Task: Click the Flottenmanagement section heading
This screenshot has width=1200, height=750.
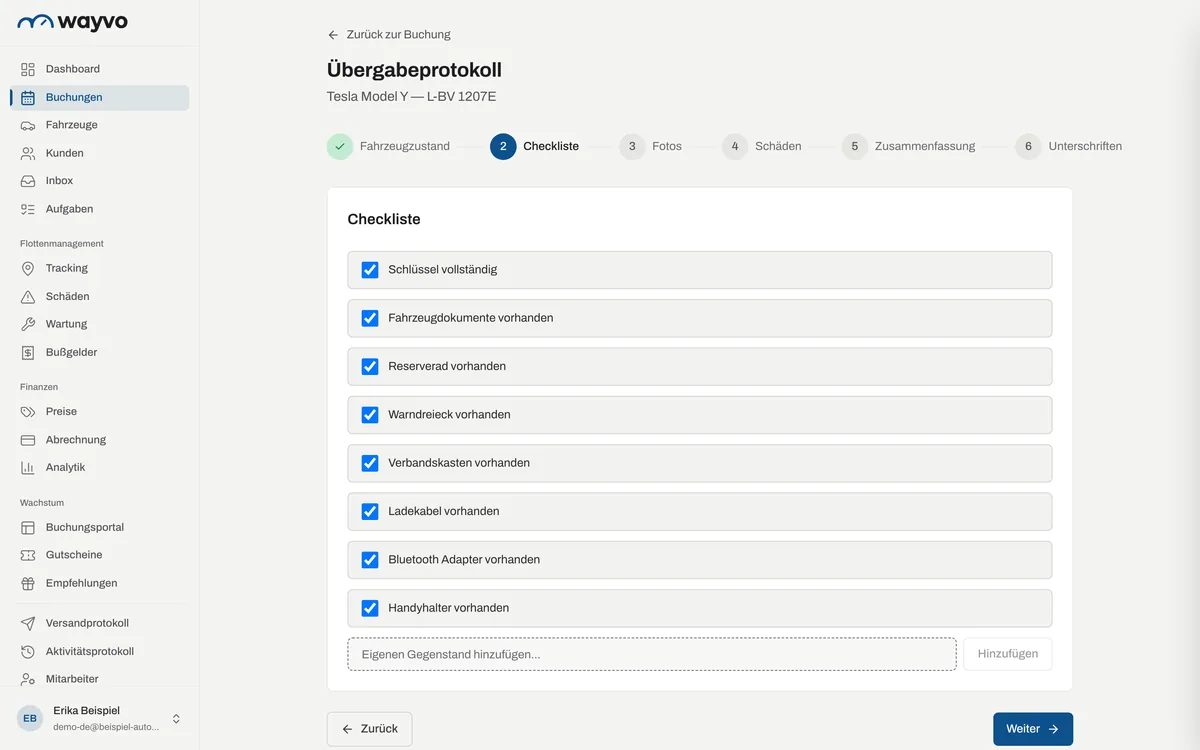Action: (x=62, y=244)
